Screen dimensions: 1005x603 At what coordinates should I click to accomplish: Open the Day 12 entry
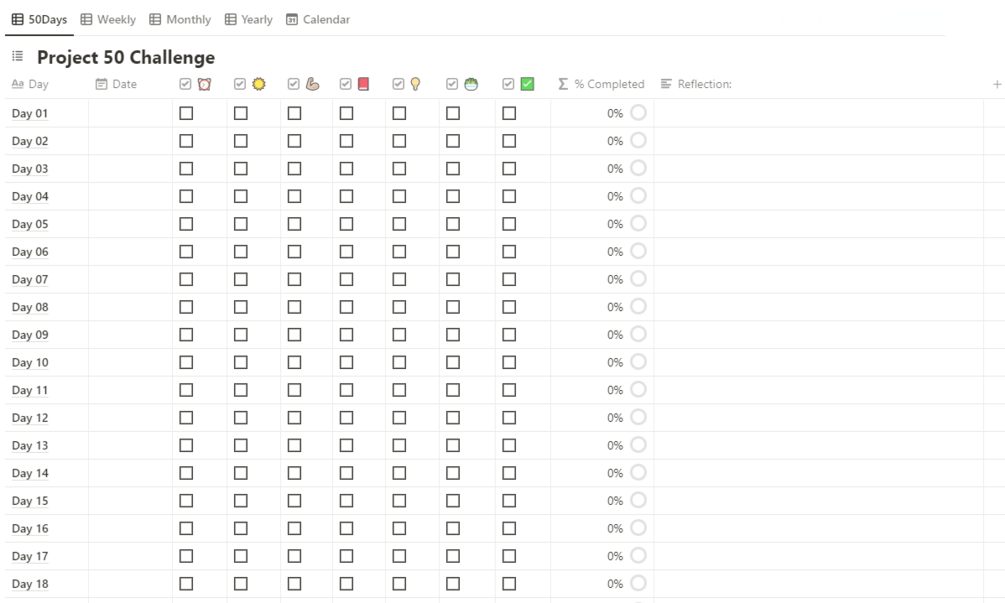(x=30, y=418)
